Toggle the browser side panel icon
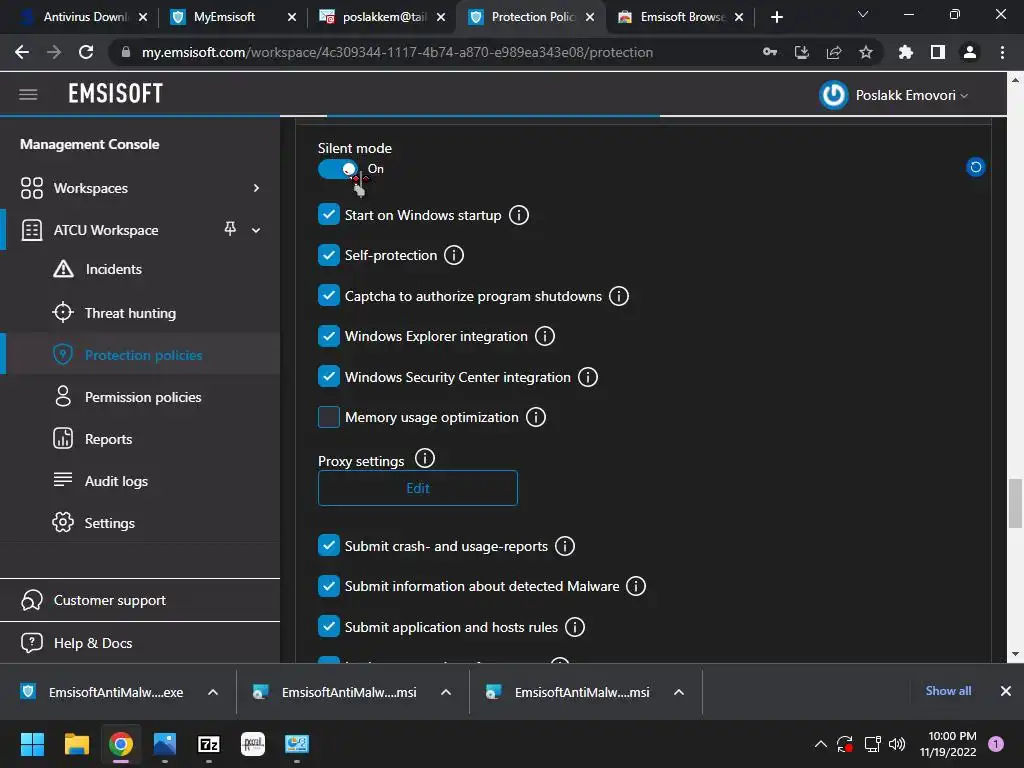This screenshot has width=1024, height=768. click(938, 52)
